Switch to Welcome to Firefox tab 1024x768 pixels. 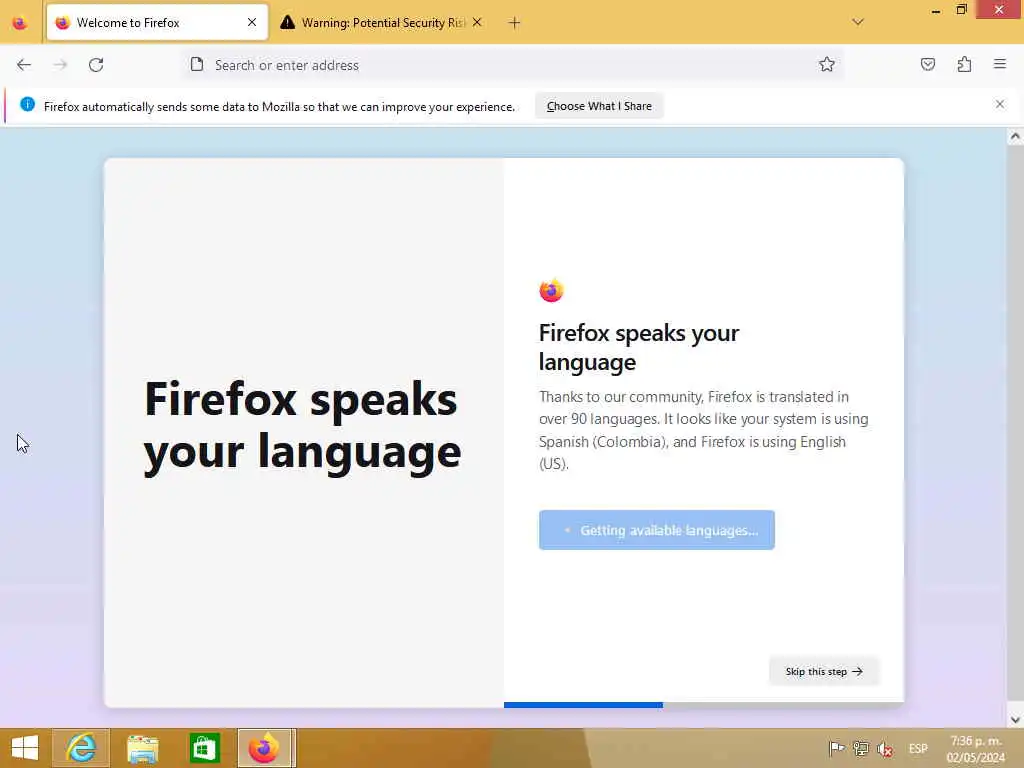tap(157, 23)
